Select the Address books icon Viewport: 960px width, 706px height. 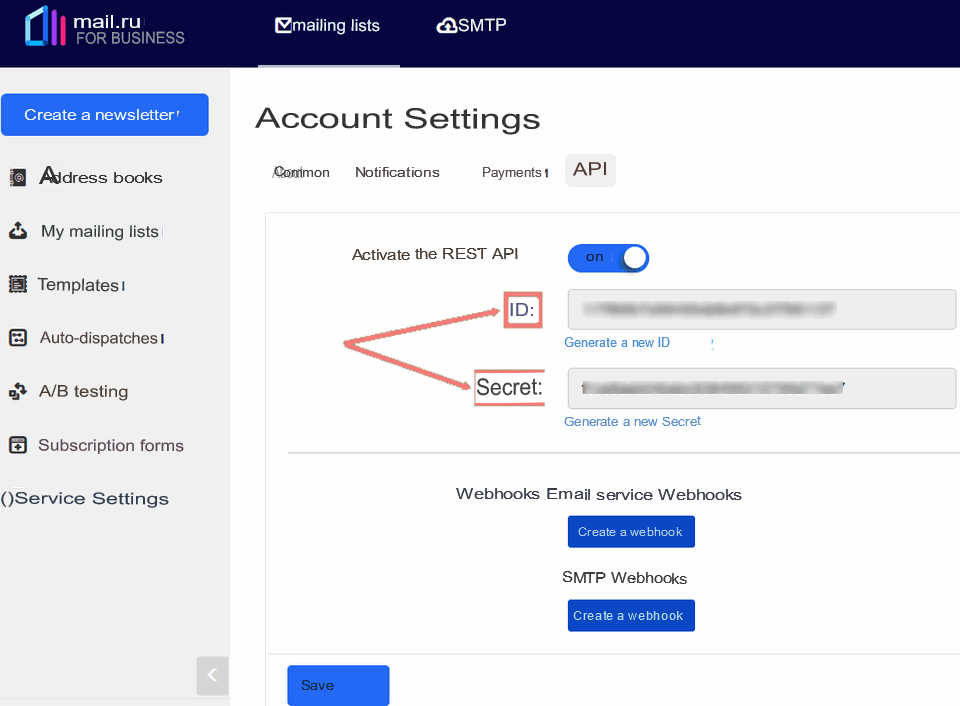tap(17, 176)
